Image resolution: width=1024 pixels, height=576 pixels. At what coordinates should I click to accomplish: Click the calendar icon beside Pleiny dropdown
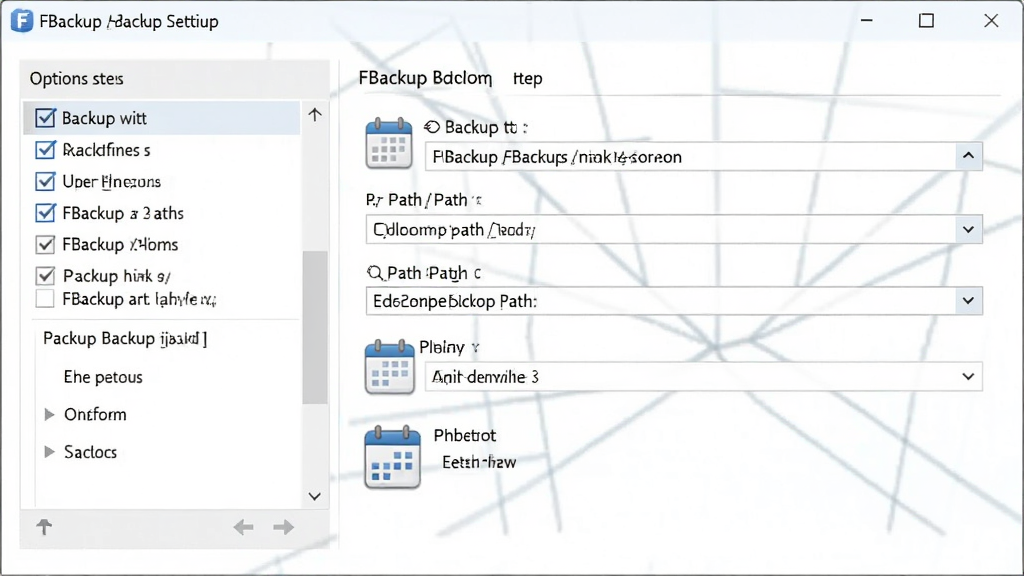(389, 367)
